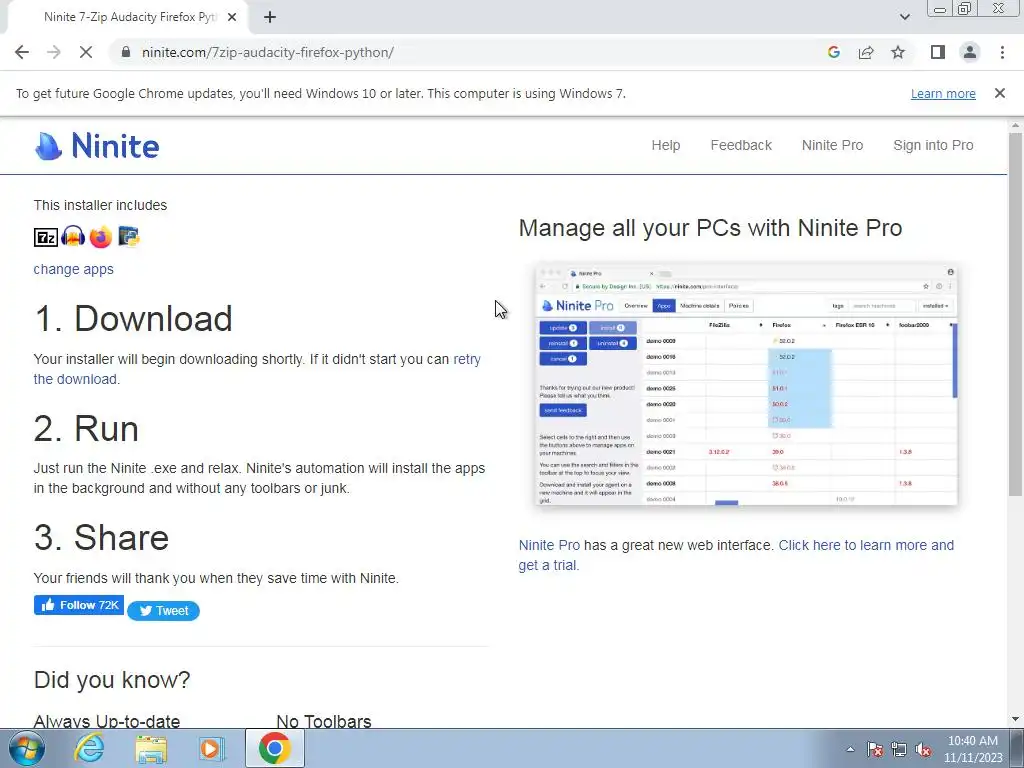
Task: Open the Feedback page
Action: pyautogui.click(x=741, y=145)
